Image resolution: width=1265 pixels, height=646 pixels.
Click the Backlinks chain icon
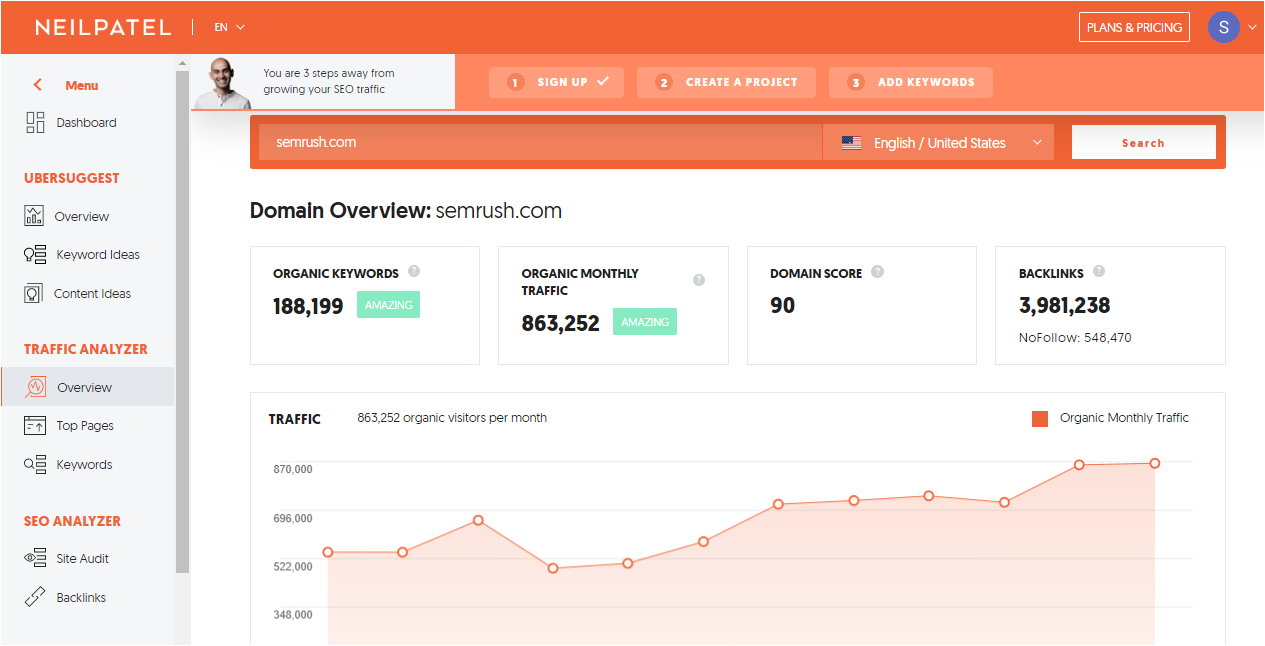[35, 598]
